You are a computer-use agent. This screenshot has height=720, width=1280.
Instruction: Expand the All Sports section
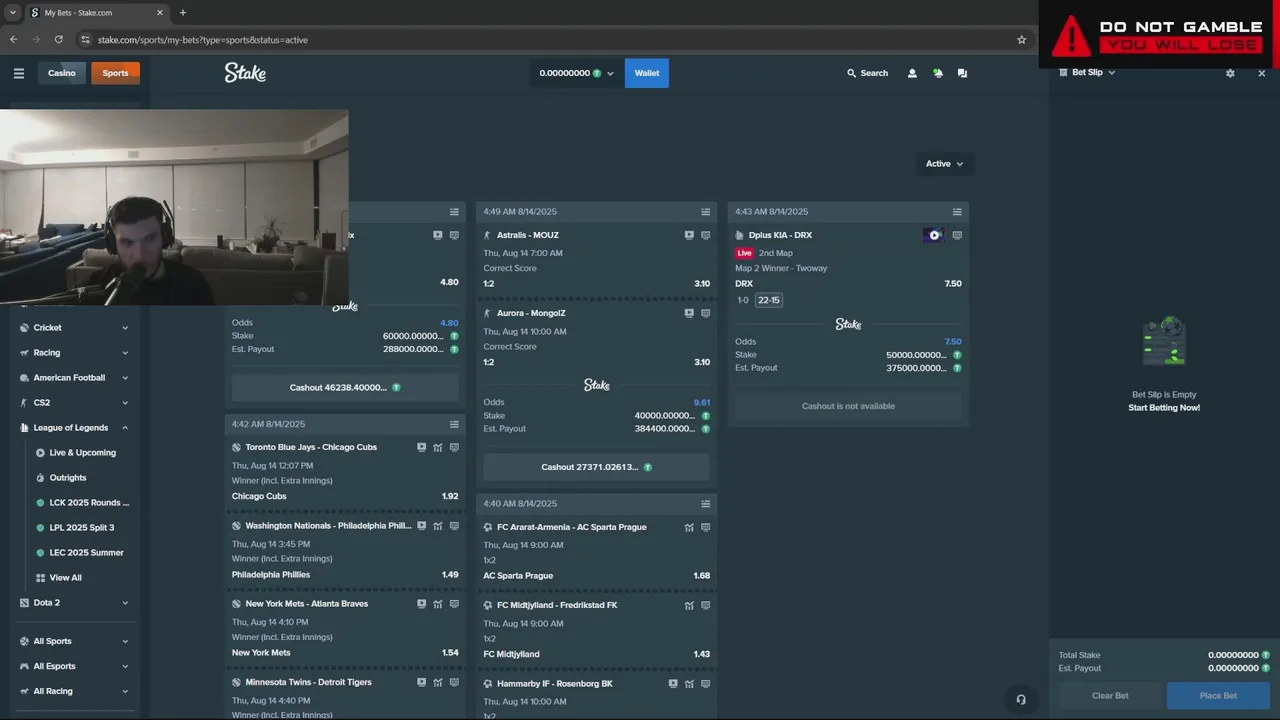73,641
